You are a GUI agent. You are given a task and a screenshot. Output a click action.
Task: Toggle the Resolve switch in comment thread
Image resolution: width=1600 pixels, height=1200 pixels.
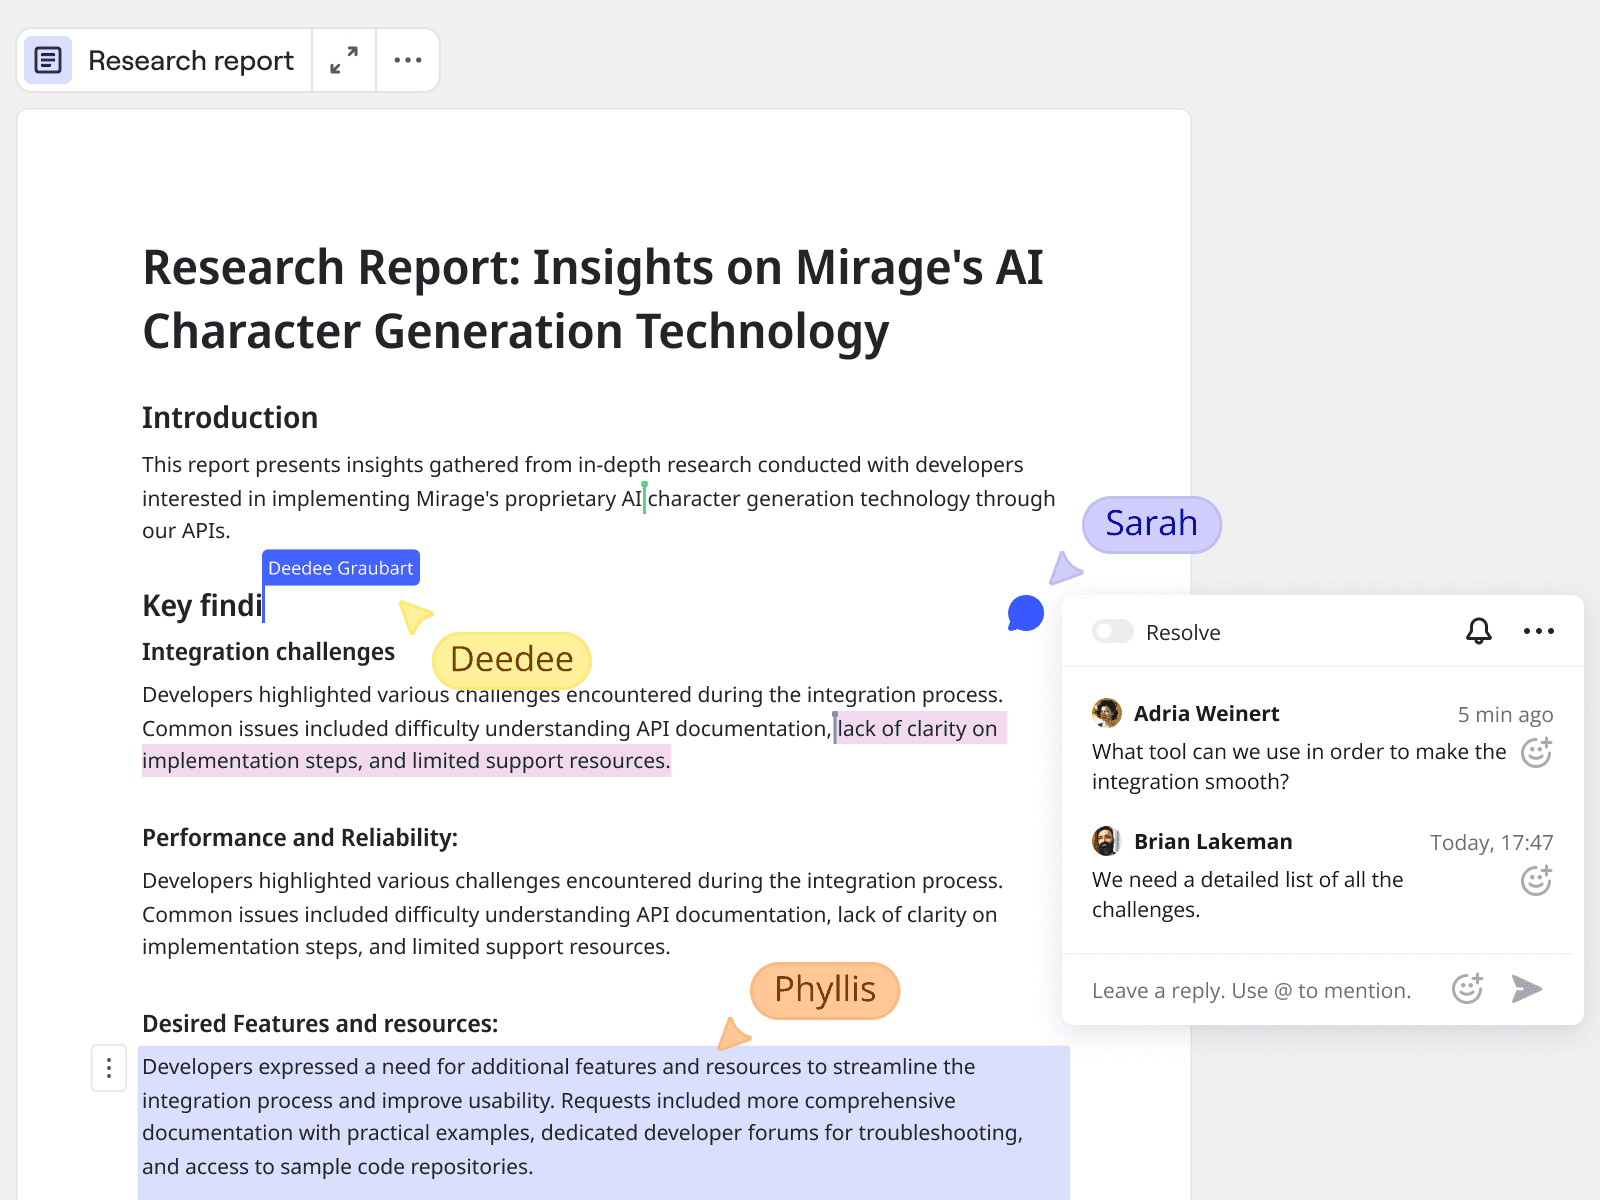point(1113,632)
